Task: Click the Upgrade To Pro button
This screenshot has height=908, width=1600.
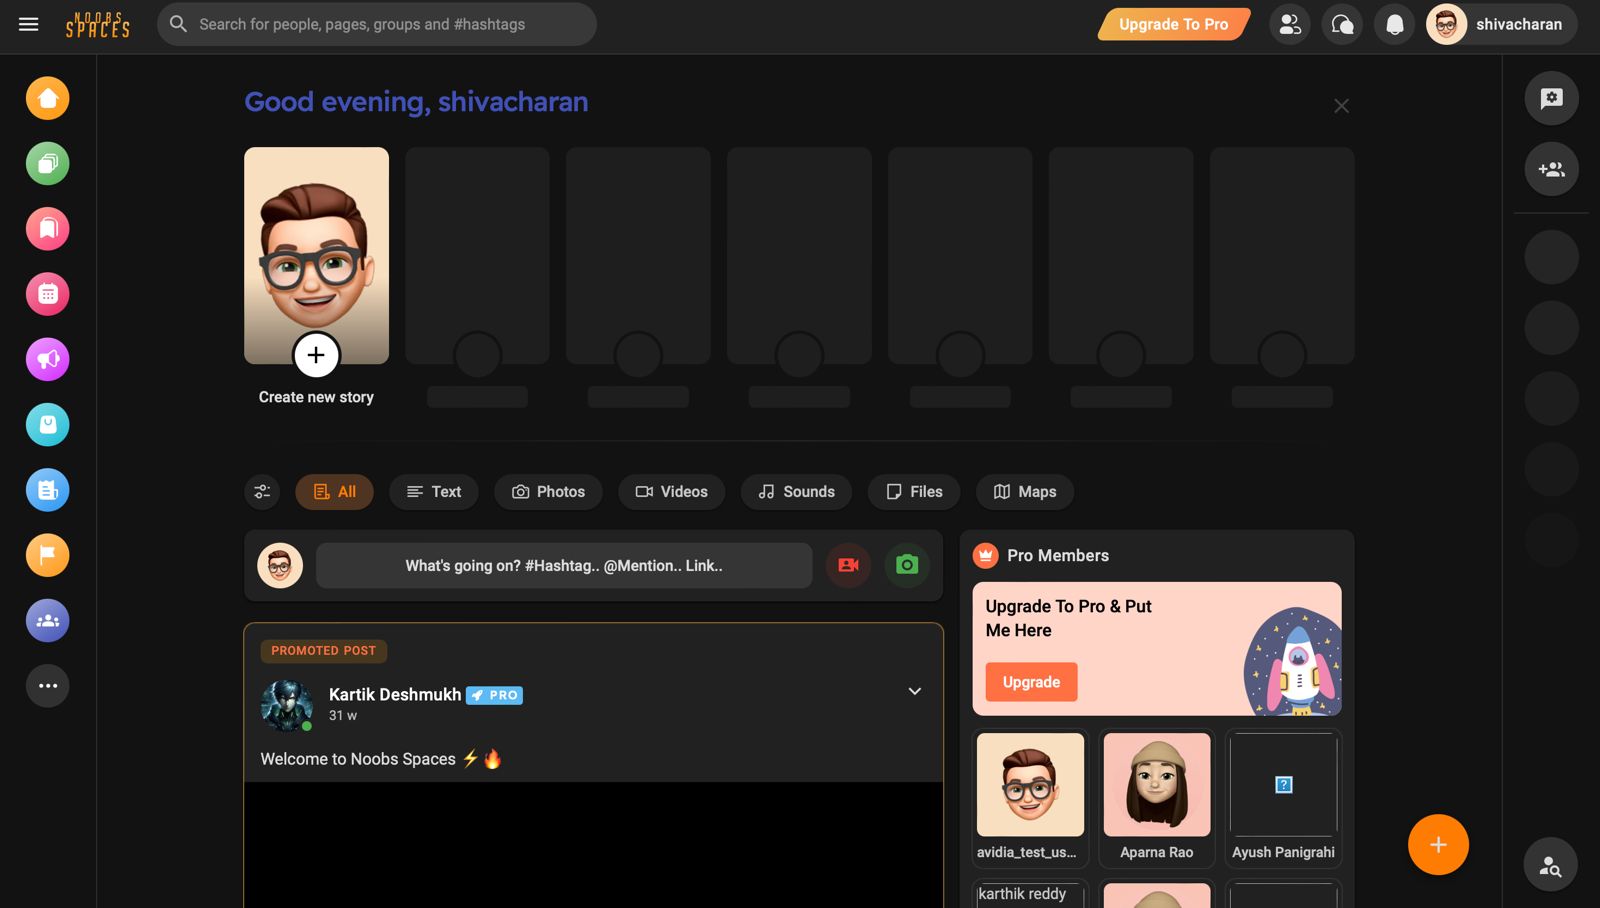Action: tap(1173, 24)
